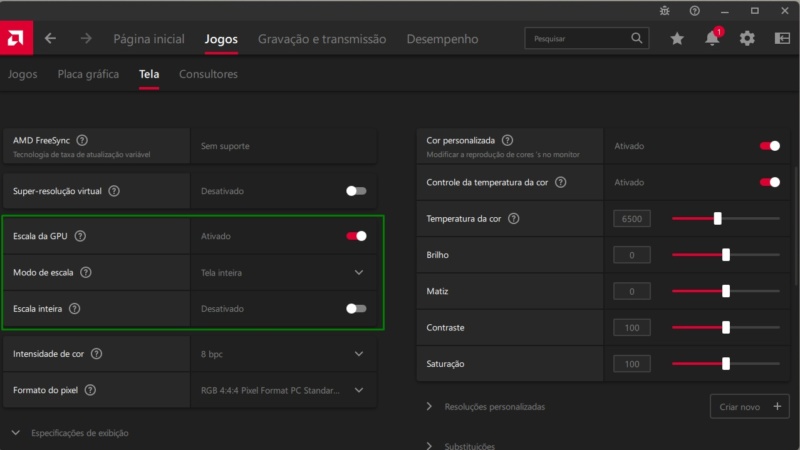Collapse Especificações de exibição section

[16, 433]
